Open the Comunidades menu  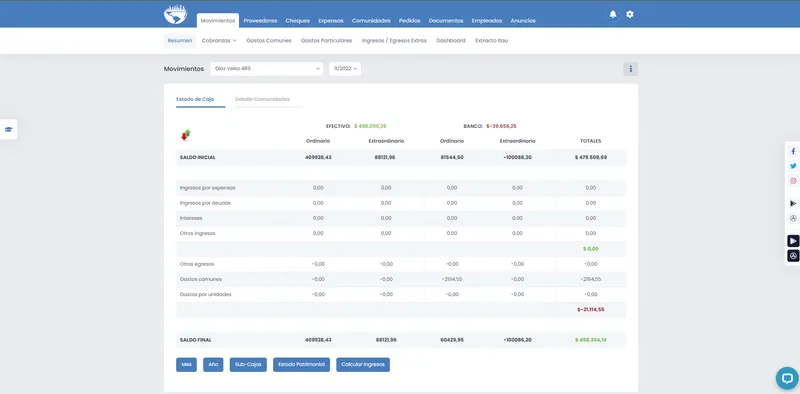pyautogui.click(x=371, y=21)
